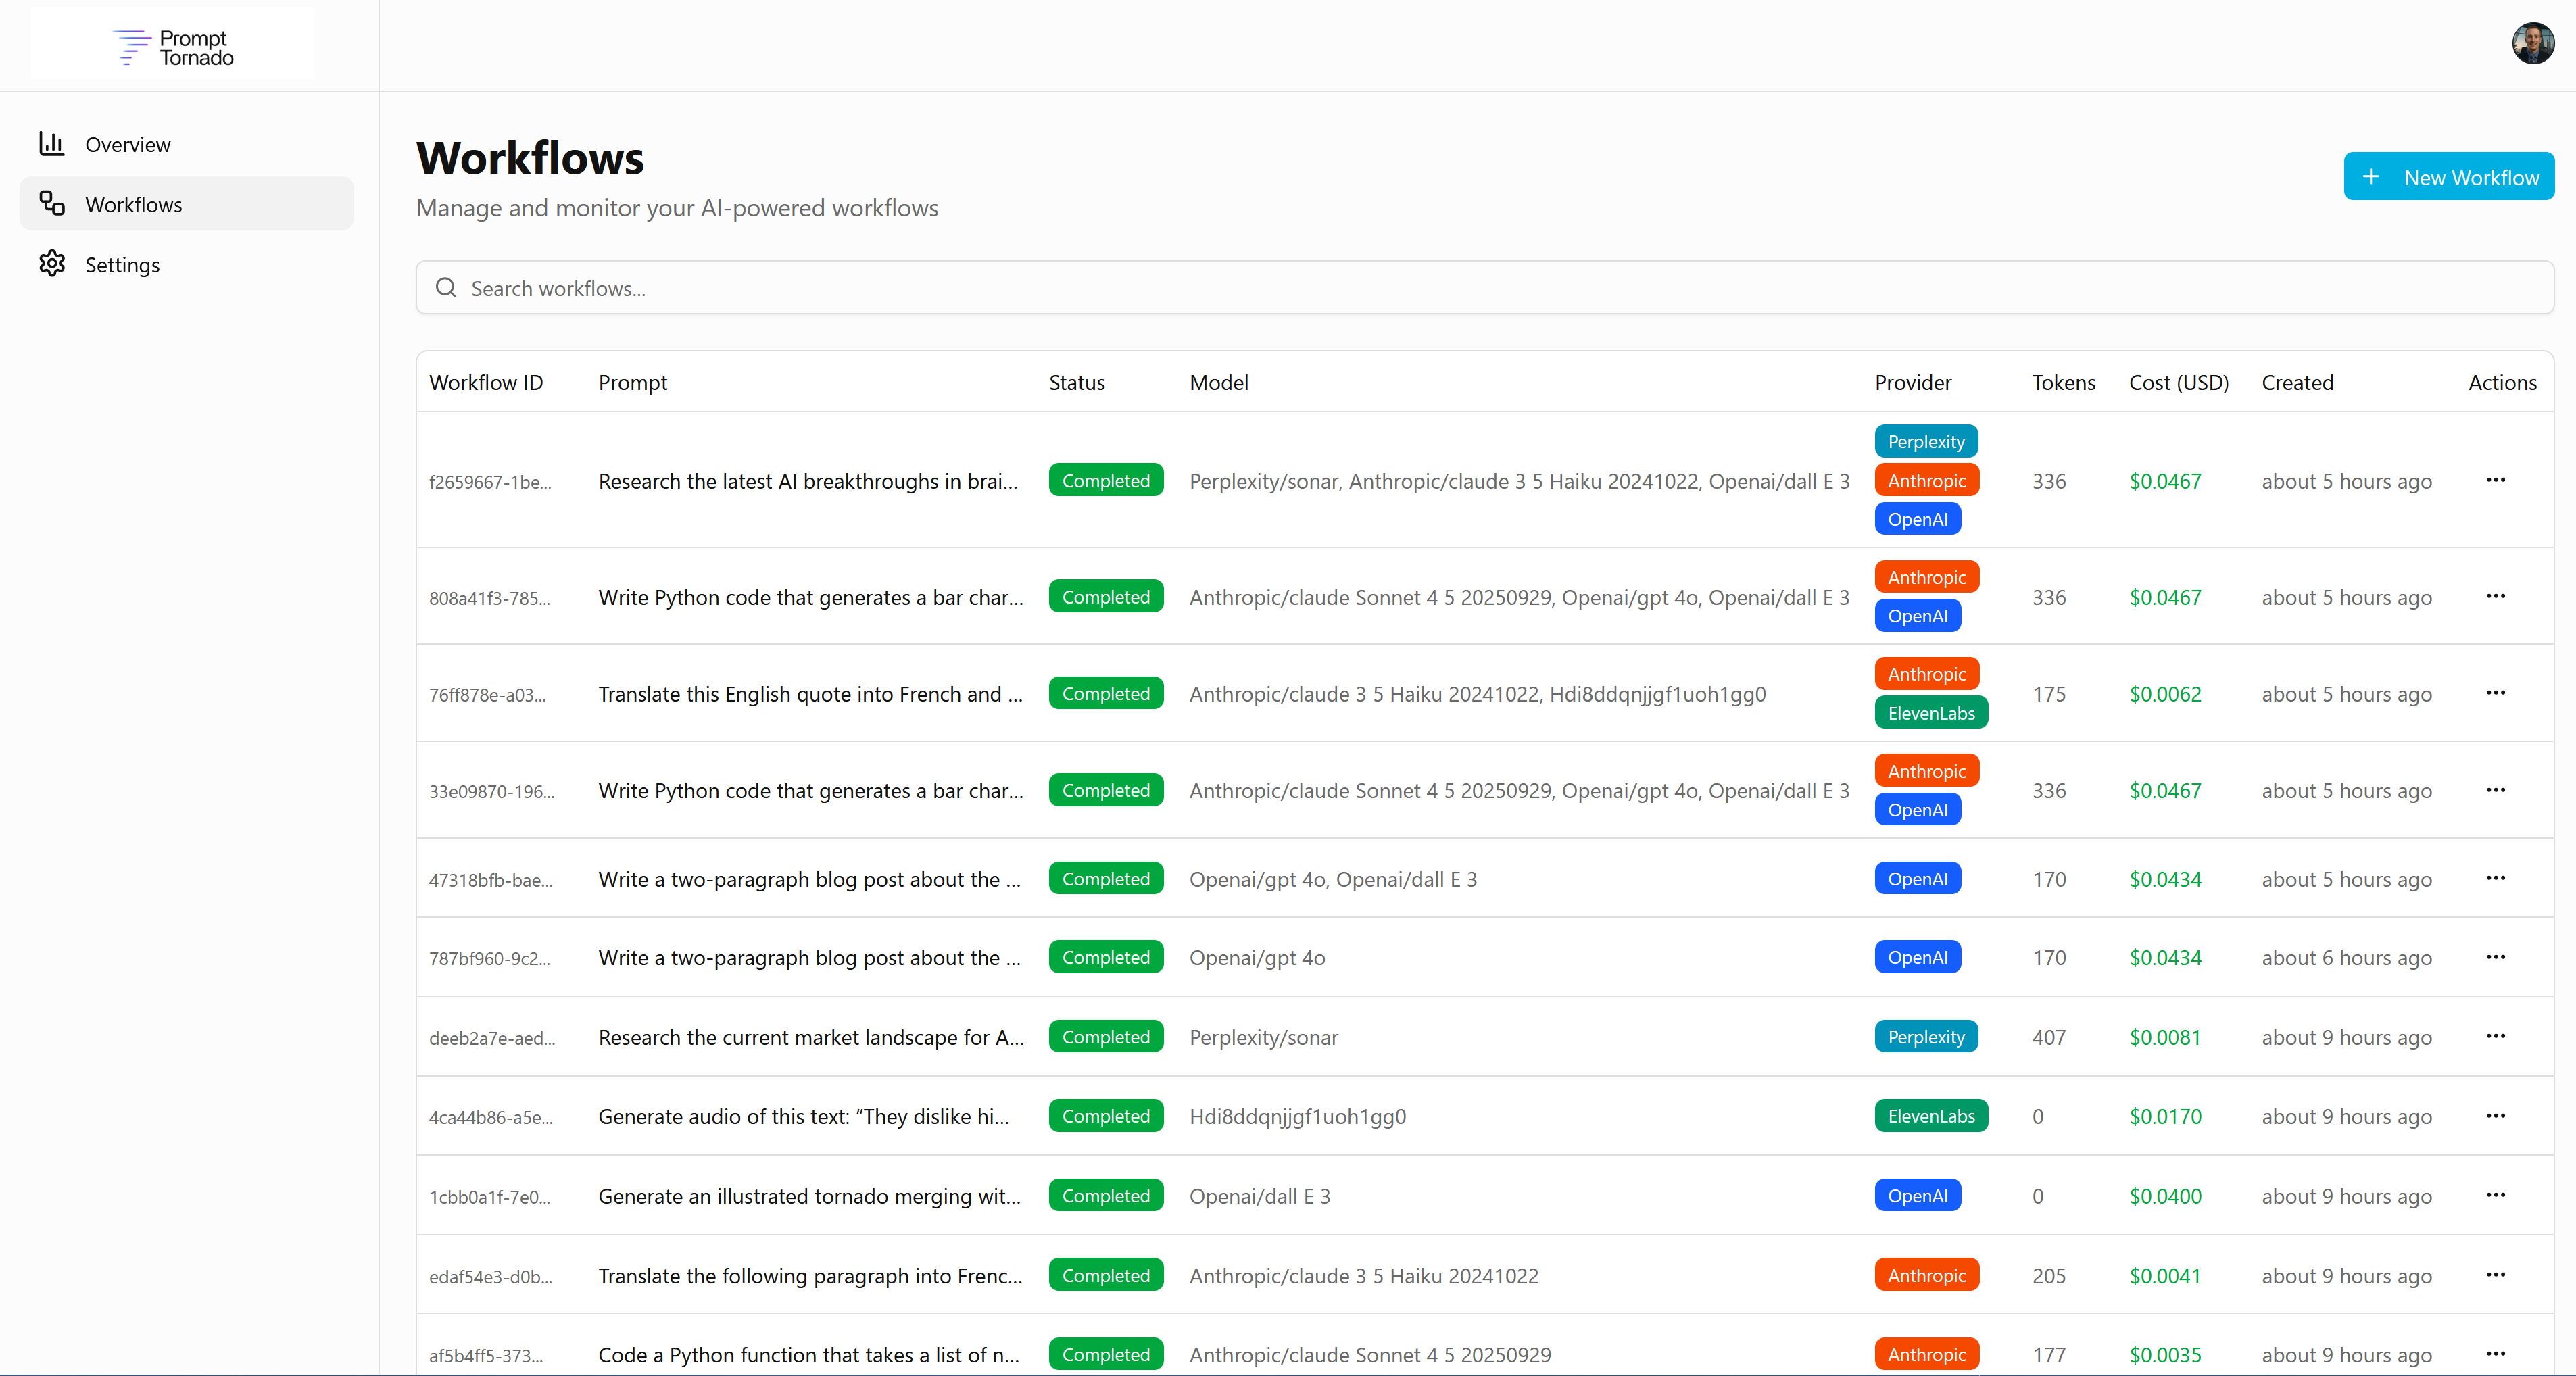The height and width of the screenshot is (1376, 2576).
Task: Switch to the Workflows section
Action: [x=134, y=203]
